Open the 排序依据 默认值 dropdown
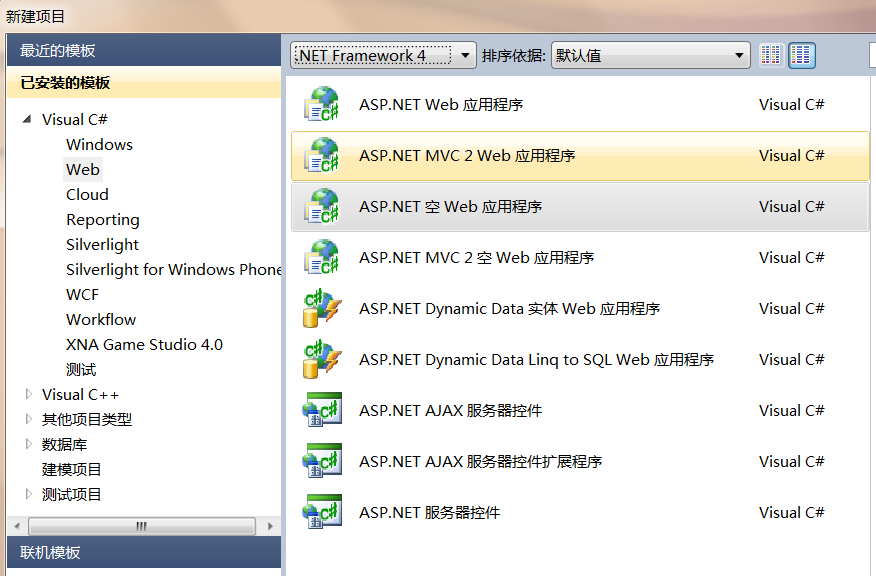 pyautogui.click(x=650, y=55)
